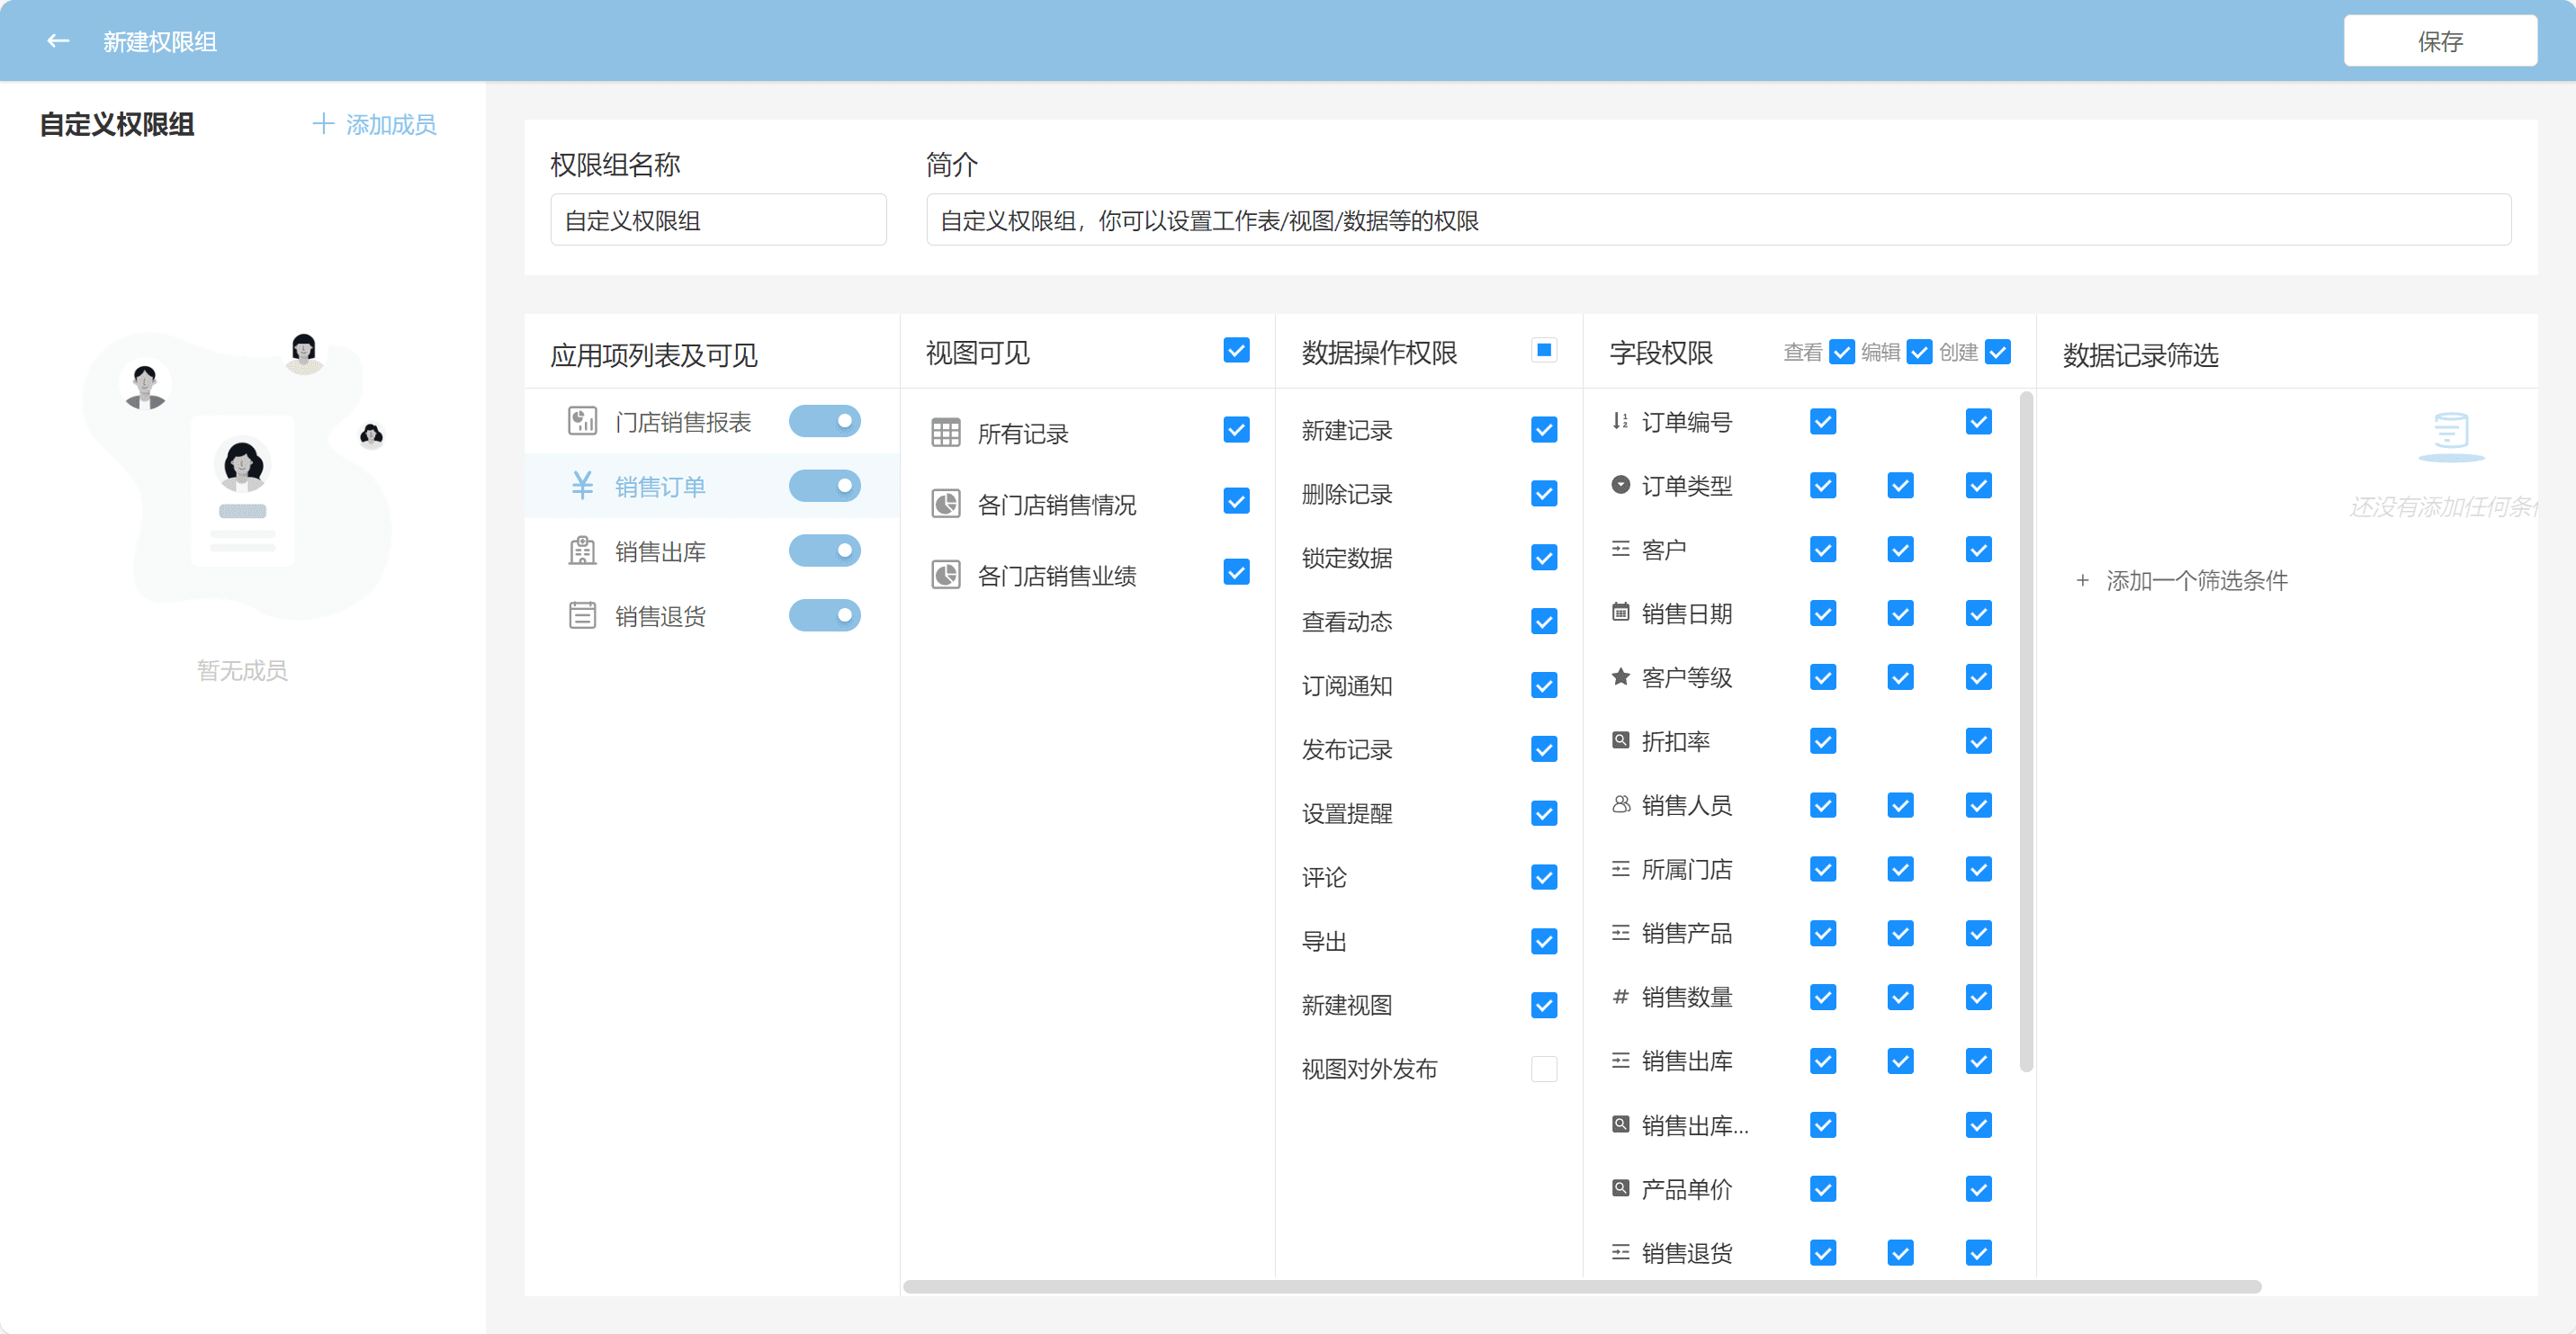Click the 销售退货 list icon
Viewport: 2576px width, 1334px height.
coord(582,615)
